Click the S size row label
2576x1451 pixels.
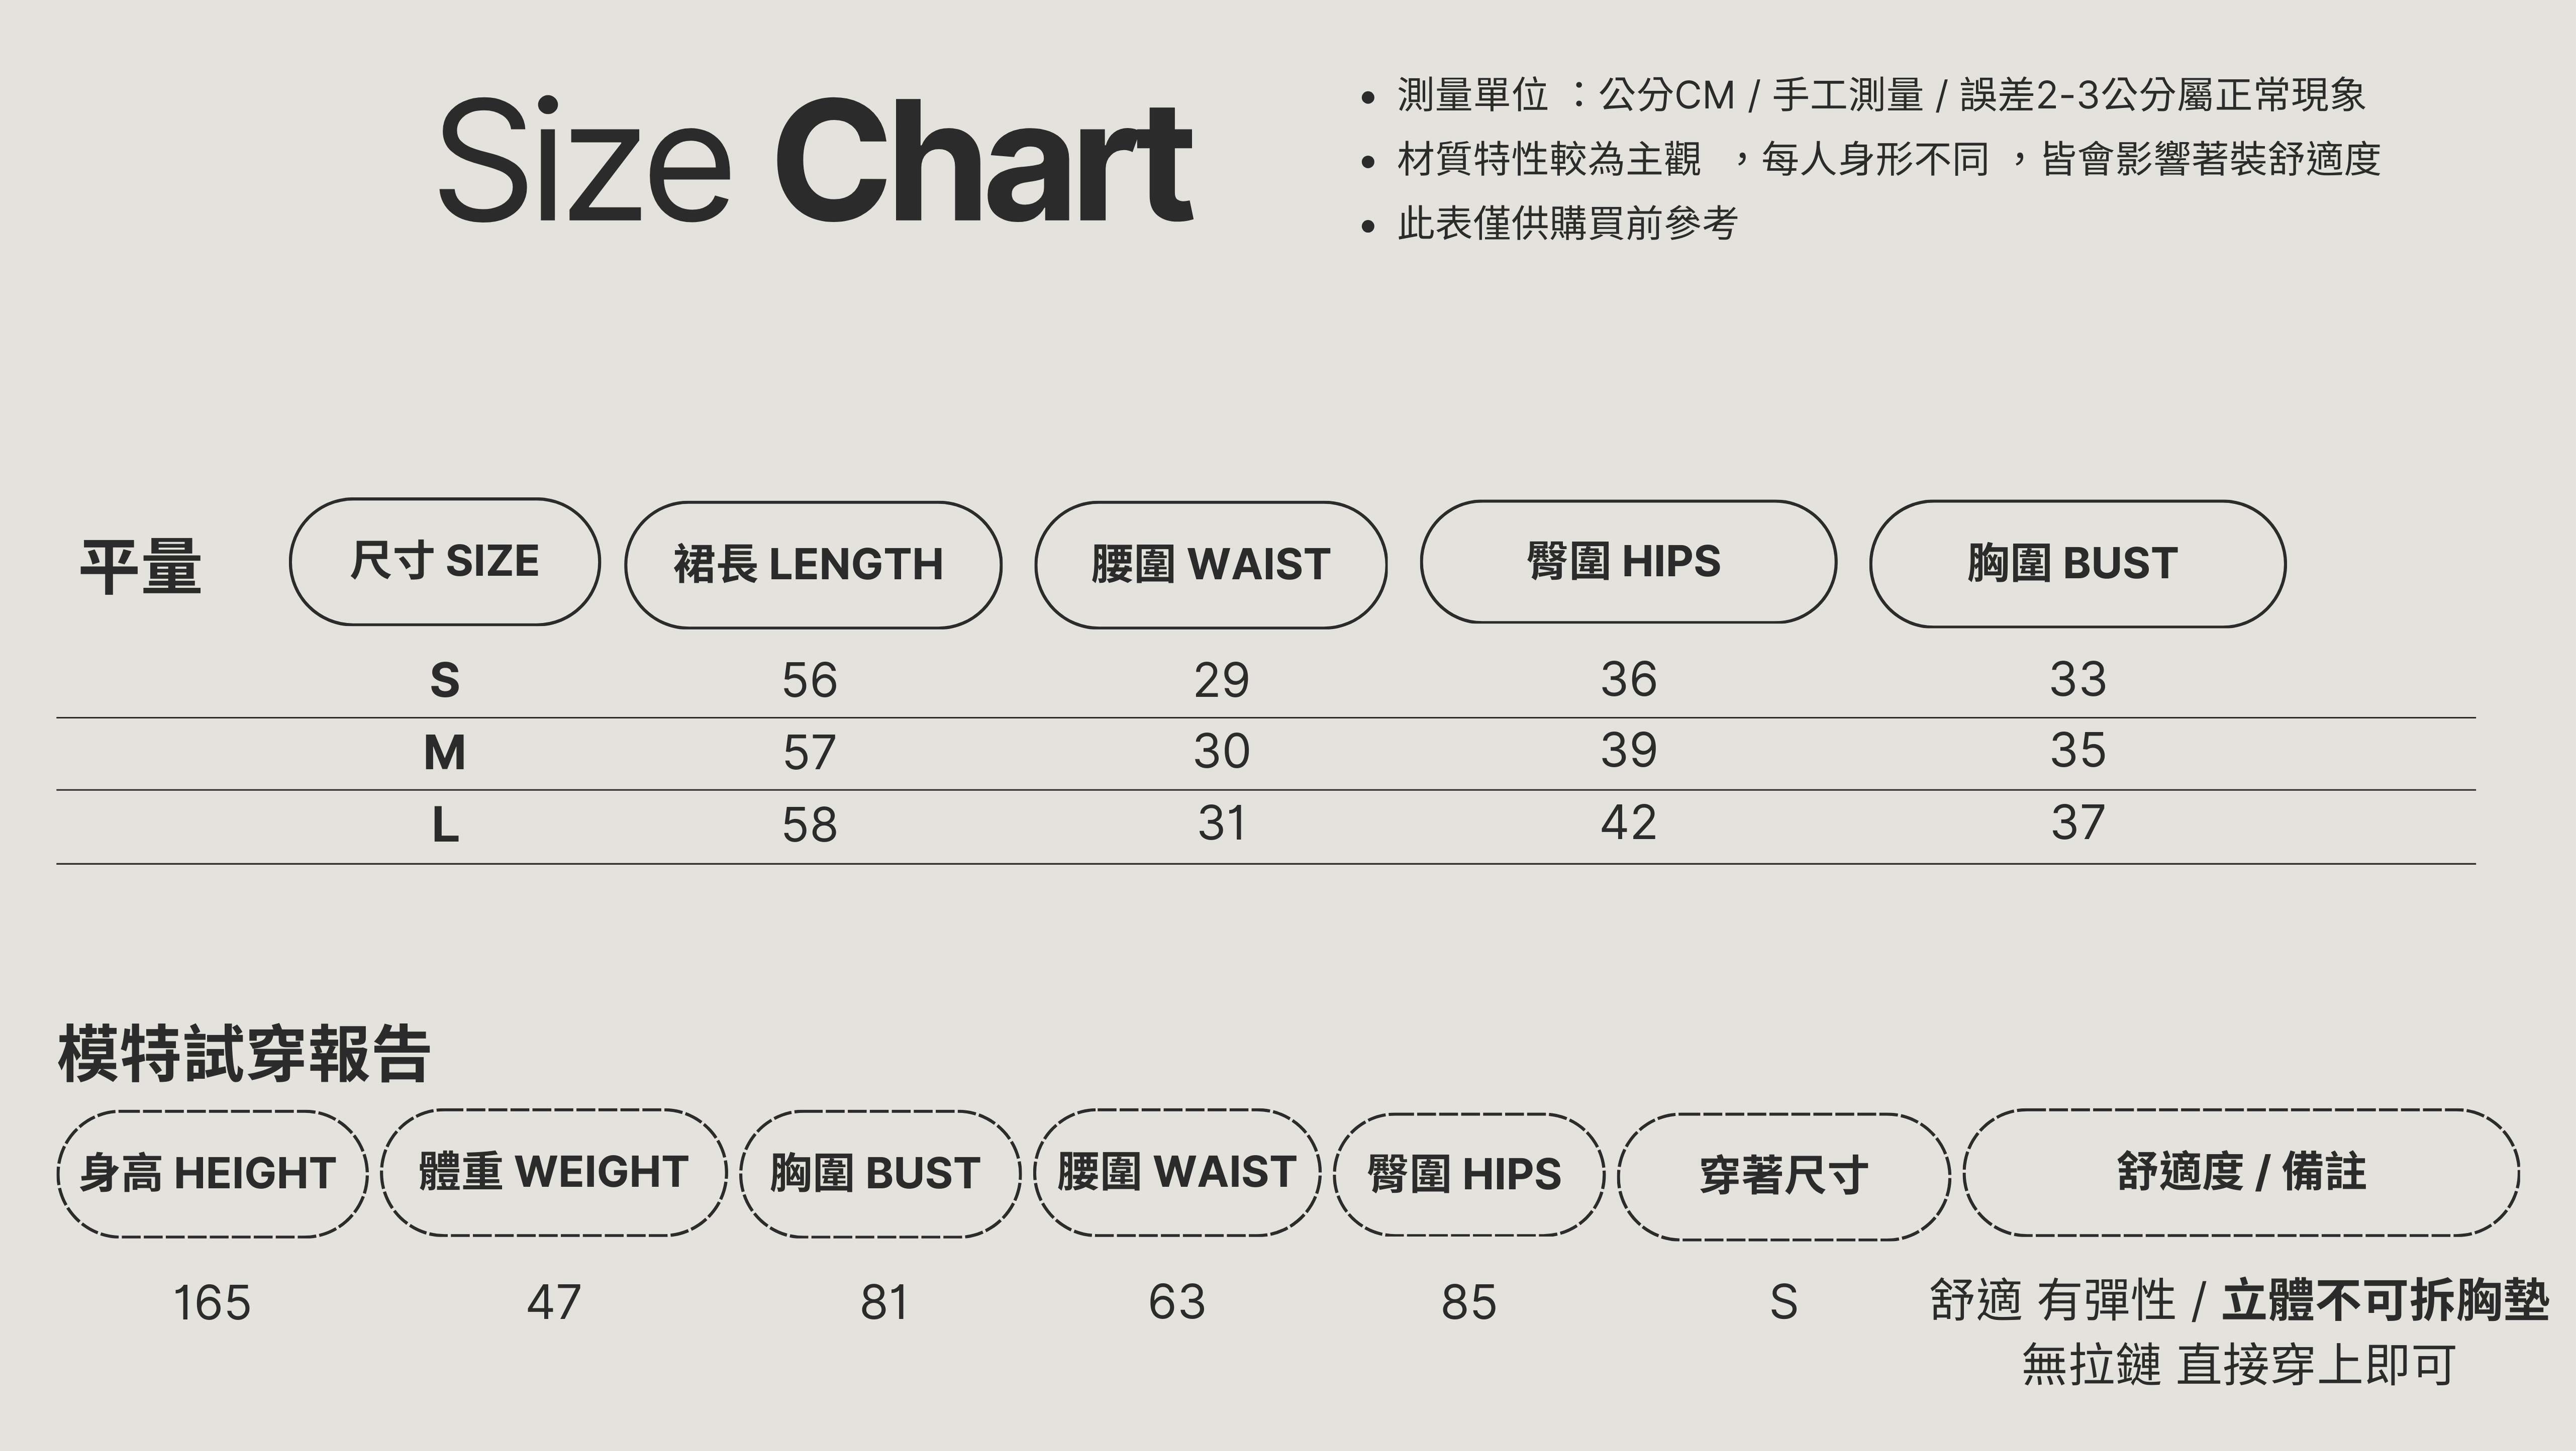[445, 682]
